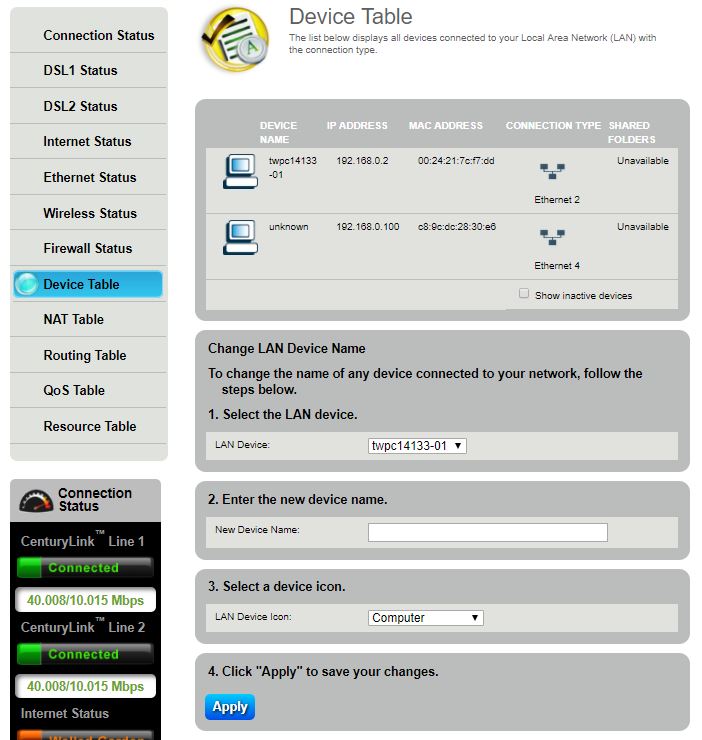Open the LAN Device Icon dropdown
This screenshot has width=702, height=740.
pyautogui.click(x=425, y=618)
